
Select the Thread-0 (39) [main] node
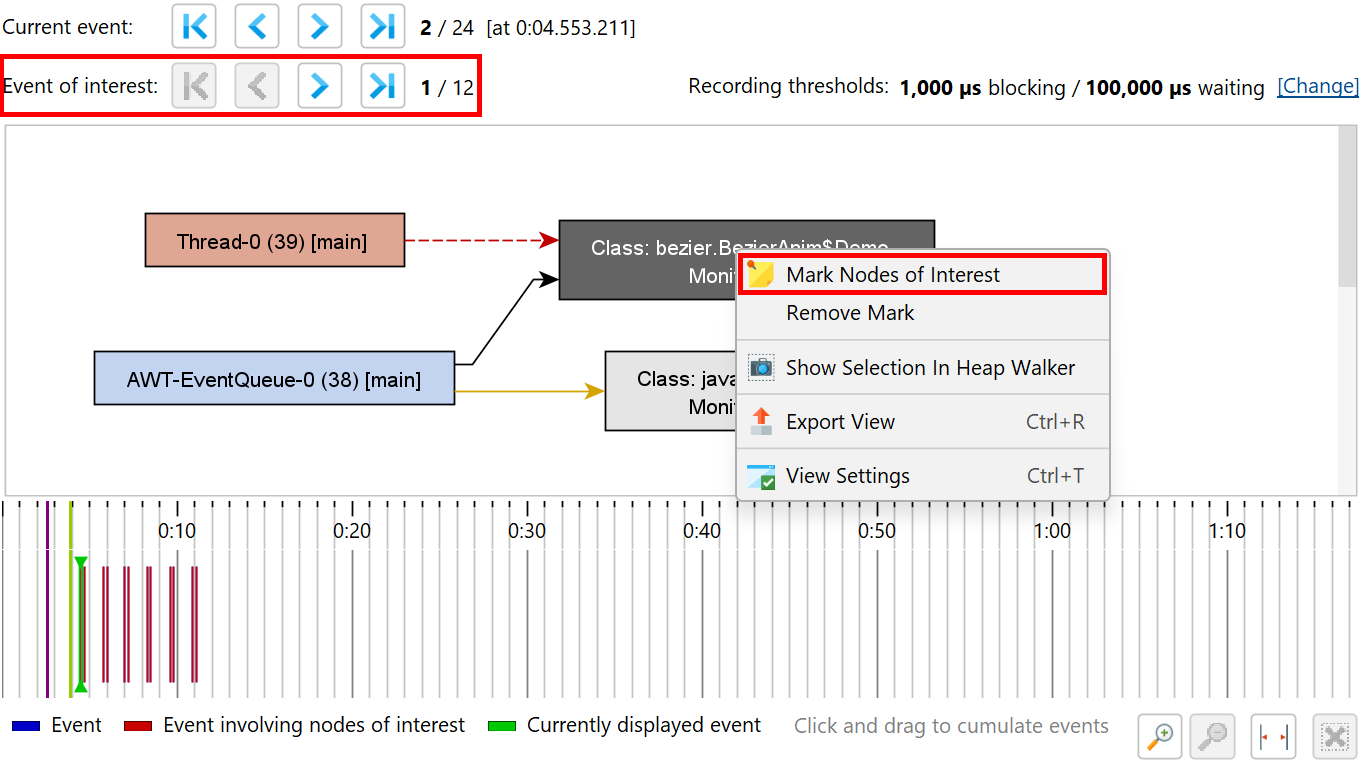[275, 240]
